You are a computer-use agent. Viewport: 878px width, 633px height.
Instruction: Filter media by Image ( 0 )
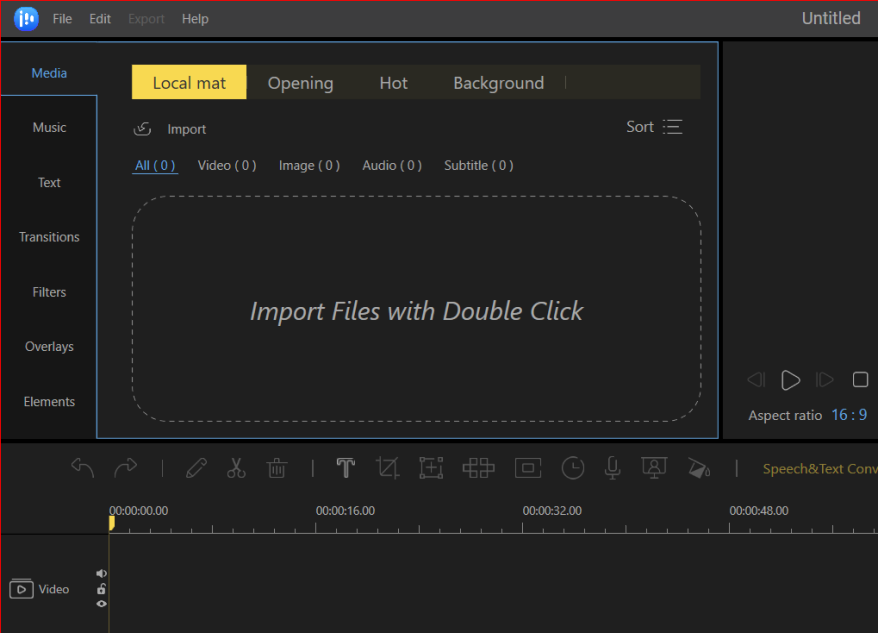pos(310,166)
